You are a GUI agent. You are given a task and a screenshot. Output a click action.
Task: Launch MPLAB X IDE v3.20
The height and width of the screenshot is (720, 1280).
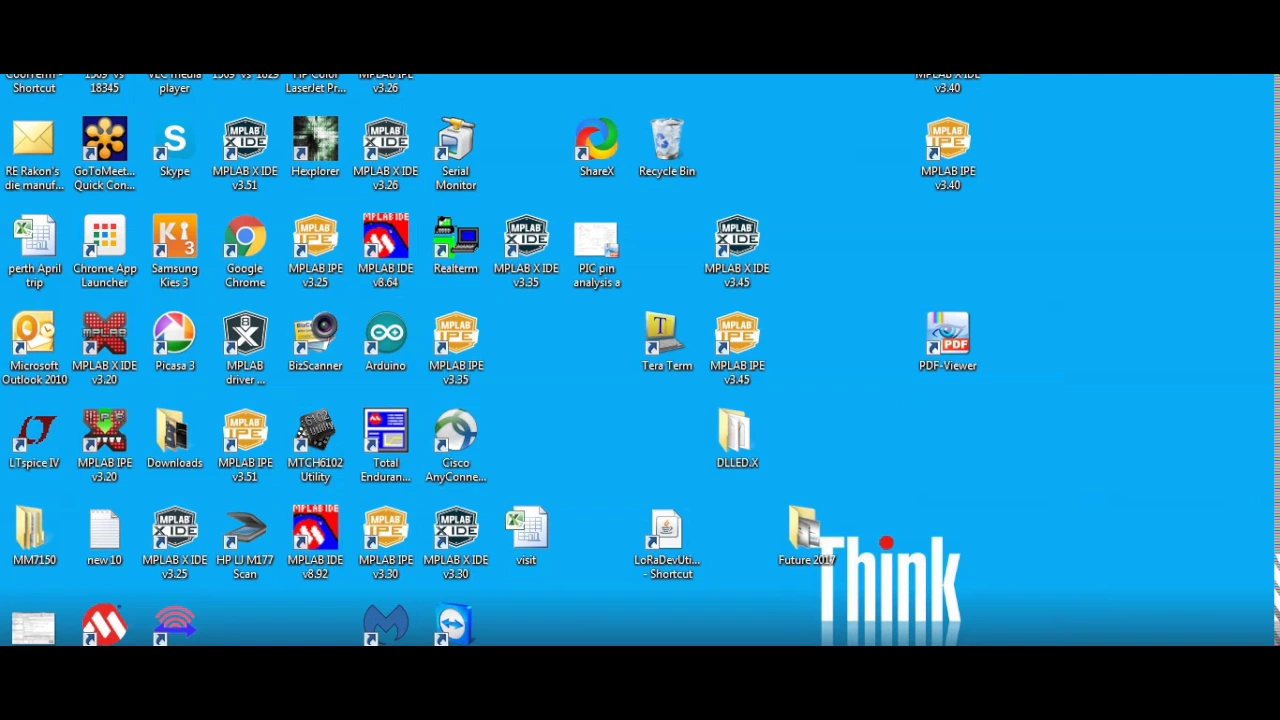pyautogui.click(x=104, y=349)
